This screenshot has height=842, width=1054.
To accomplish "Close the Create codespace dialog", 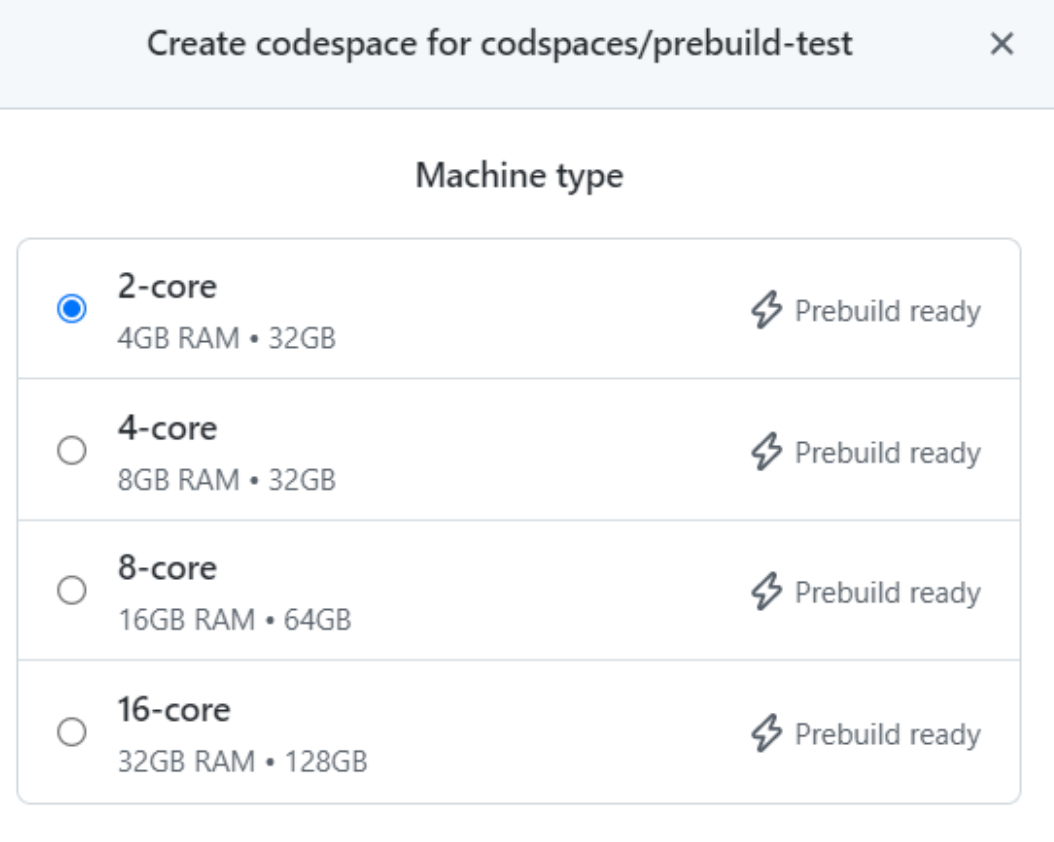I will [1001, 44].
